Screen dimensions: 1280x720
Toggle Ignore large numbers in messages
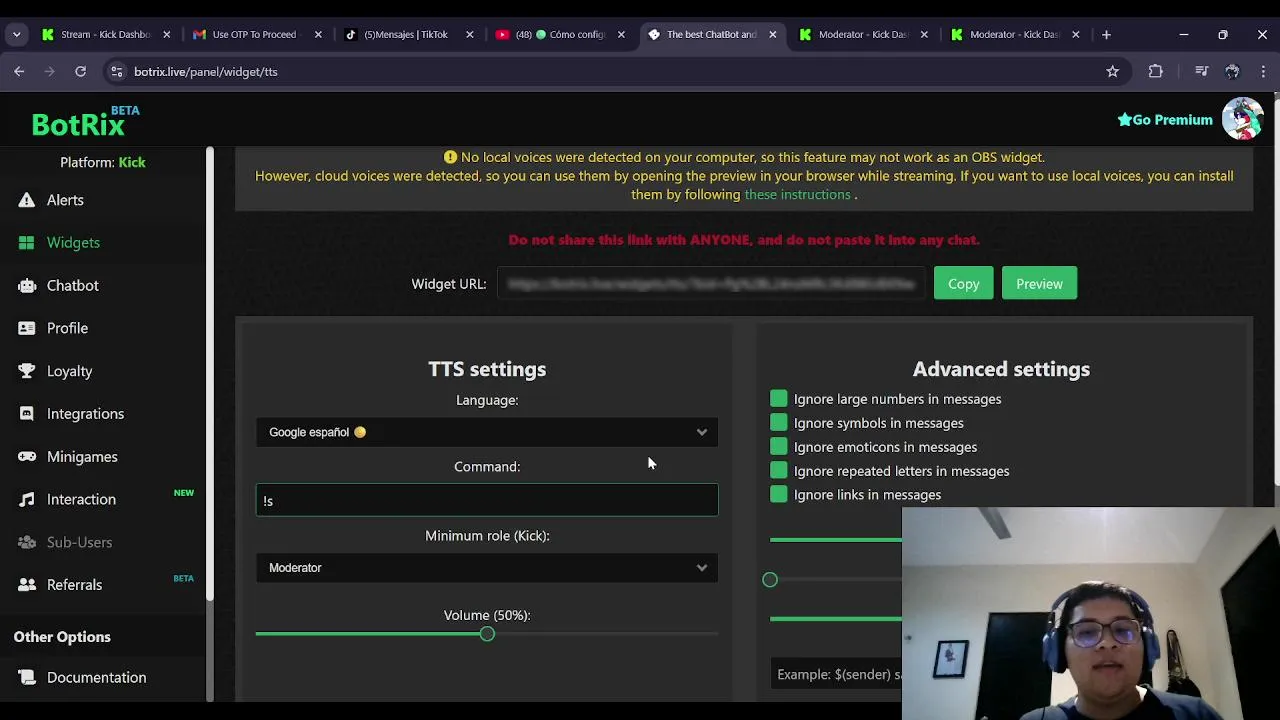(x=779, y=399)
